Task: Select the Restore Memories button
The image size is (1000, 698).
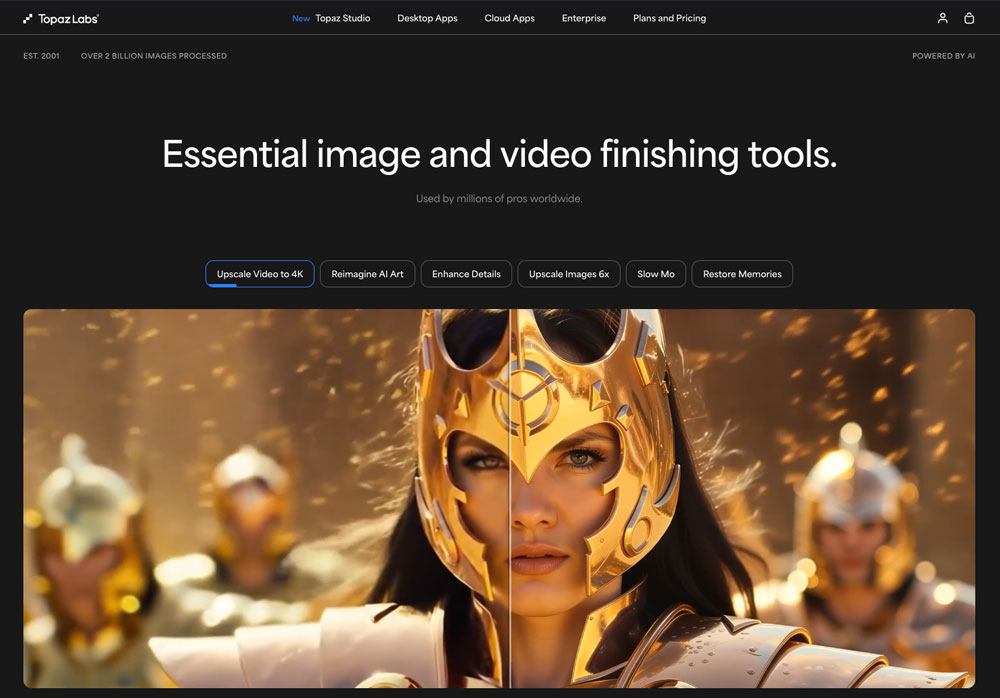Action: tap(742, 274)
